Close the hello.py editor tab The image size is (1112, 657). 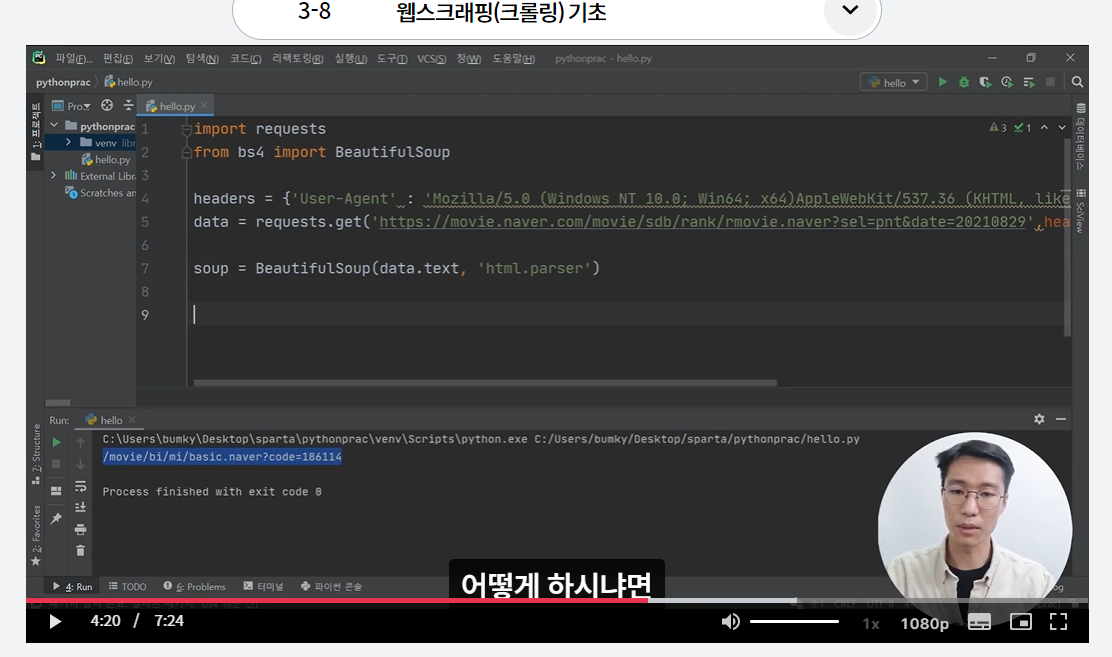pyautogui.click(x=204, y=106)
